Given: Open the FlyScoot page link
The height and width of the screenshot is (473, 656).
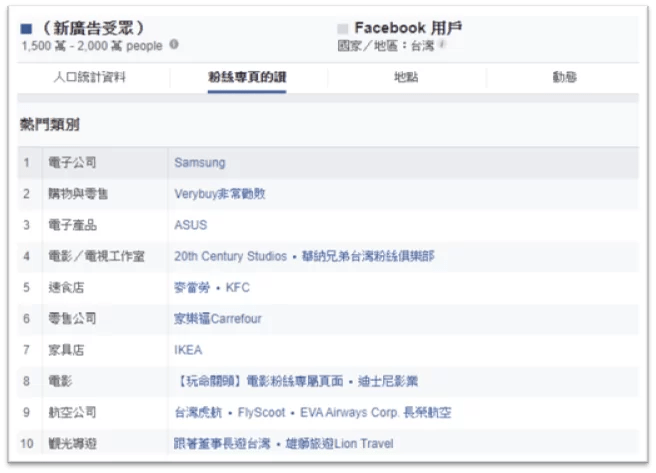Looking at the screenshot, I should [261, 412].
